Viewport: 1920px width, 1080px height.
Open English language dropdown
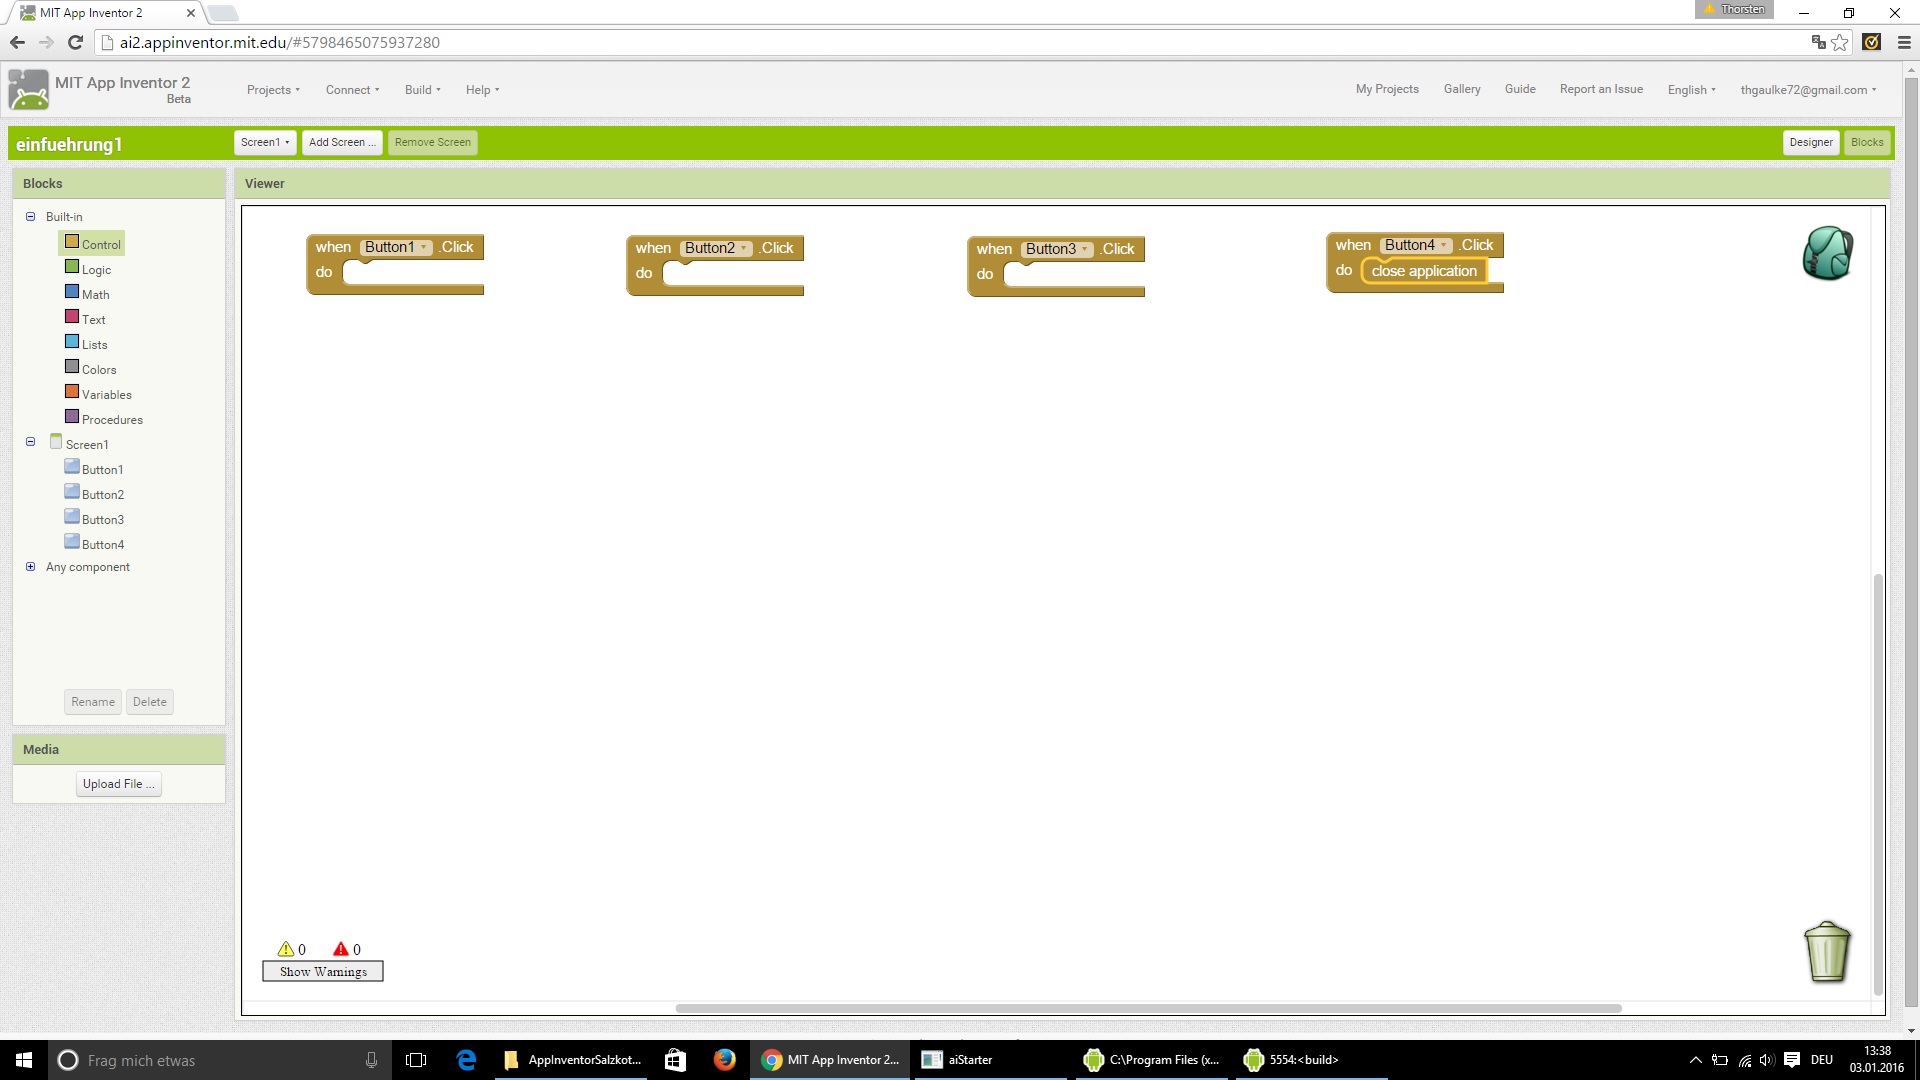click(x=1691, y=89)
